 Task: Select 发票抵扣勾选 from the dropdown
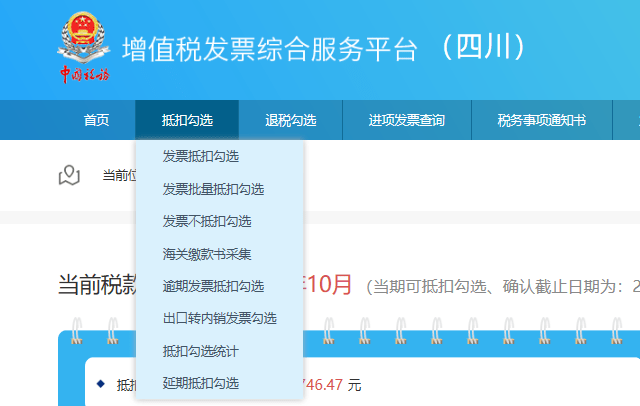(201, 156)
